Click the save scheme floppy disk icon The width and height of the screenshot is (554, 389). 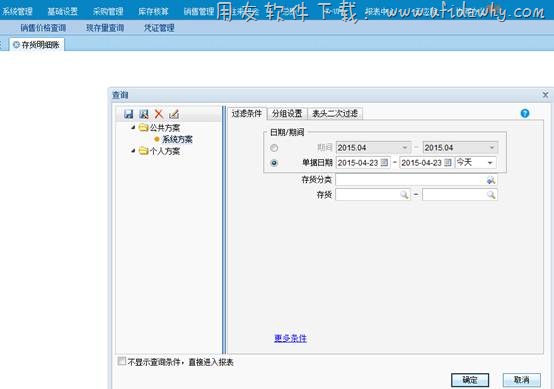(x=129, y=114)
